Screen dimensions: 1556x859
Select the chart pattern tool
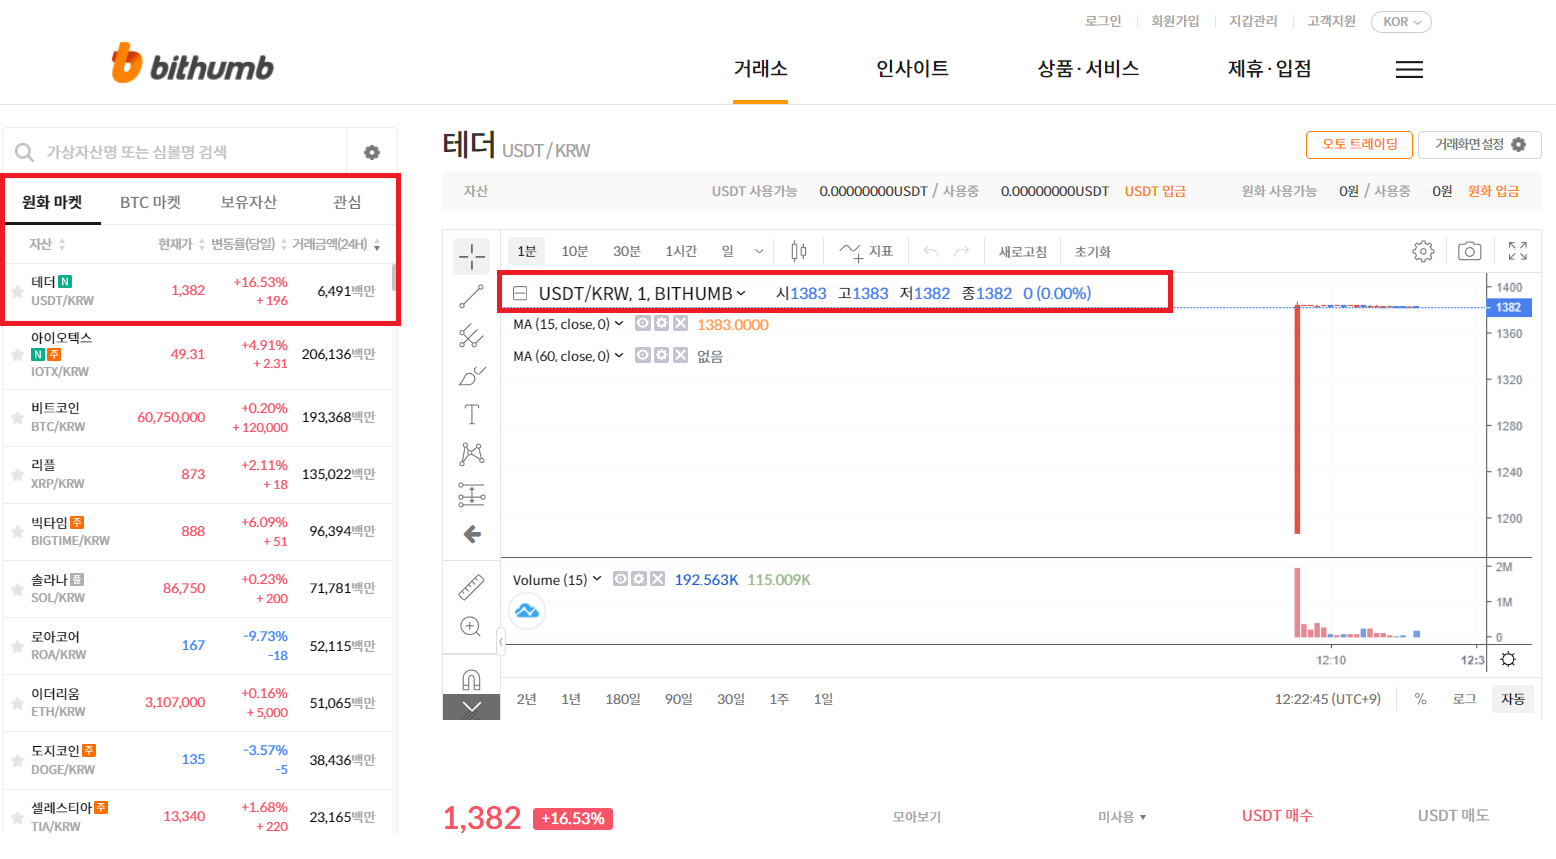click(471, 454)
